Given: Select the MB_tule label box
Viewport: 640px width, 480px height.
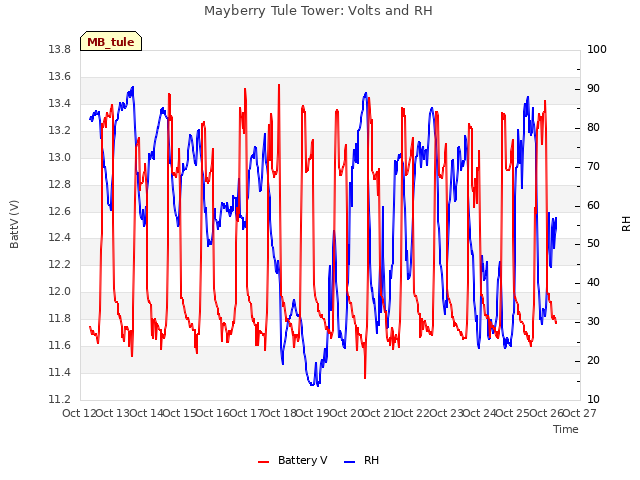Looking at the screenshot, I should (x=111, y=41).
